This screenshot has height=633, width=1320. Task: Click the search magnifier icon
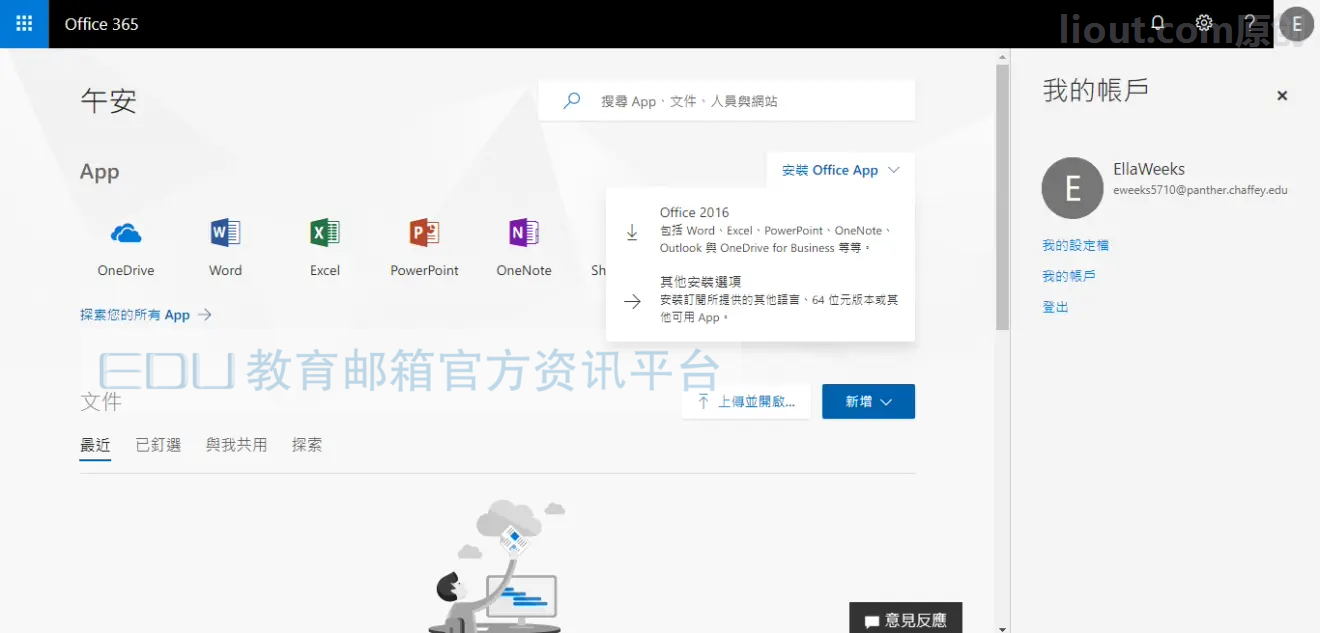pos(571,101)
